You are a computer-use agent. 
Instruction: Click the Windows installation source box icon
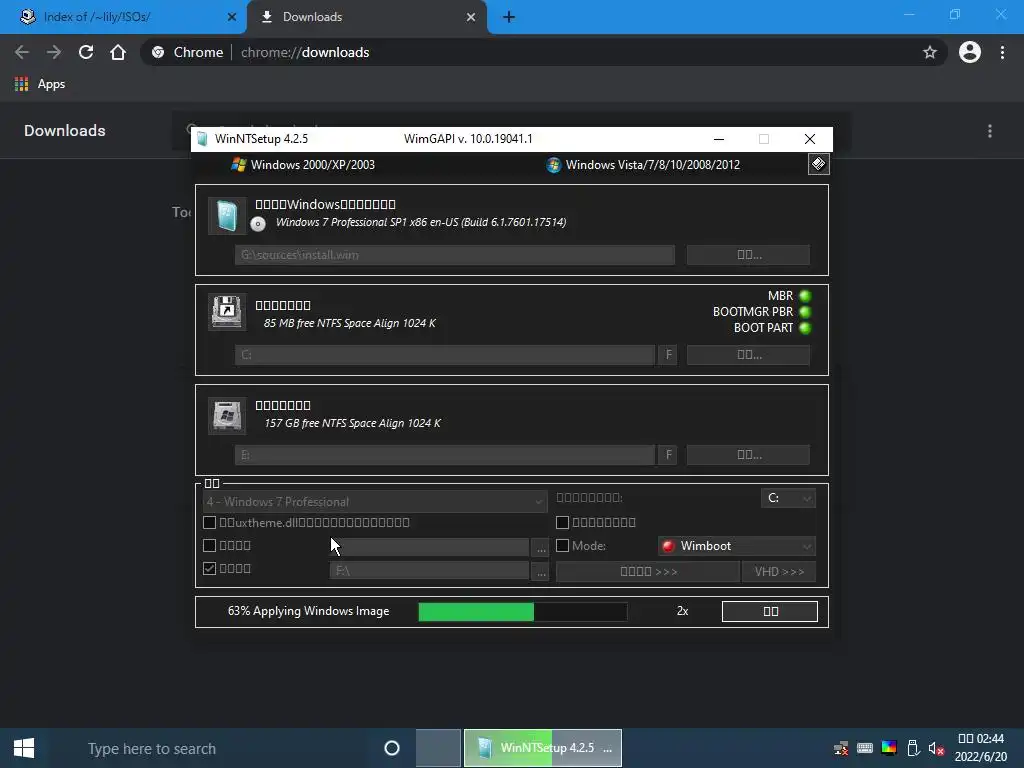[227, 216]
